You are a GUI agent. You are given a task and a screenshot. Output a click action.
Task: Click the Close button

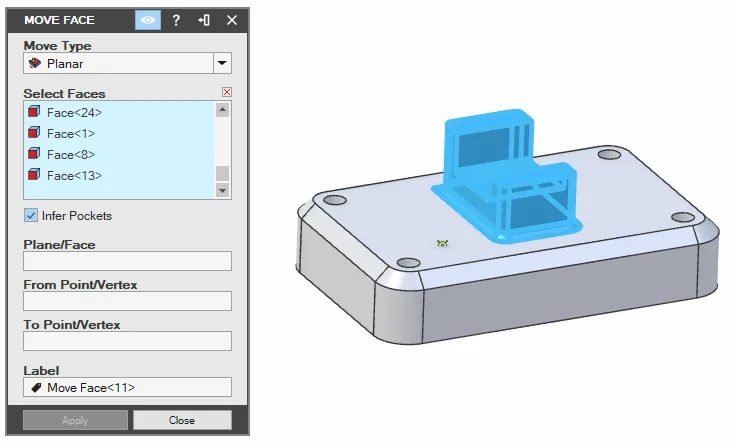pos(182,420)
